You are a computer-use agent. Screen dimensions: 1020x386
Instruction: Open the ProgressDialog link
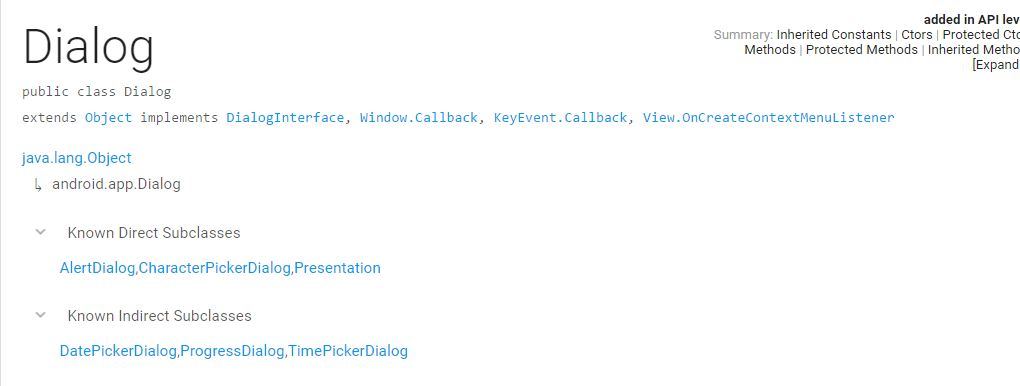click(232, 352)
